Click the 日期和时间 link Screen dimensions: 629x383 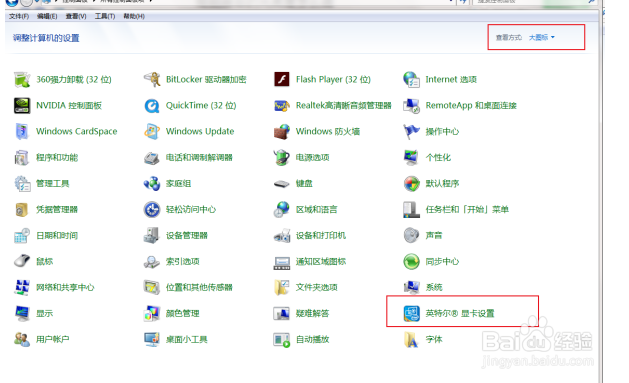[x=57, y=236]
